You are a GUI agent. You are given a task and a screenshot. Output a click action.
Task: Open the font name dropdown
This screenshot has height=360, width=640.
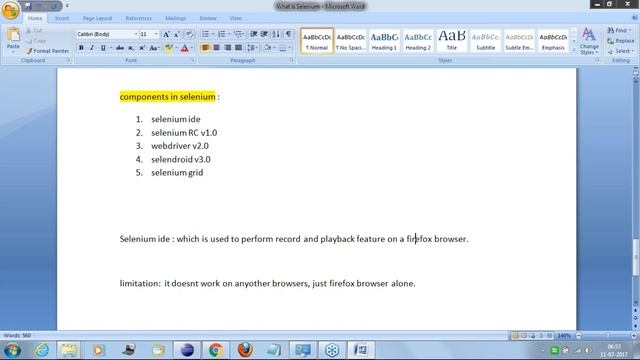click(136, 34)
